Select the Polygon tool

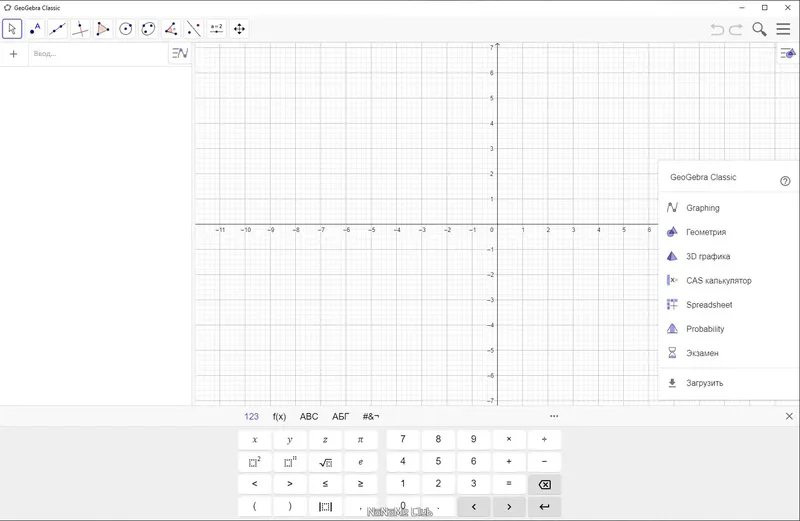103,29
